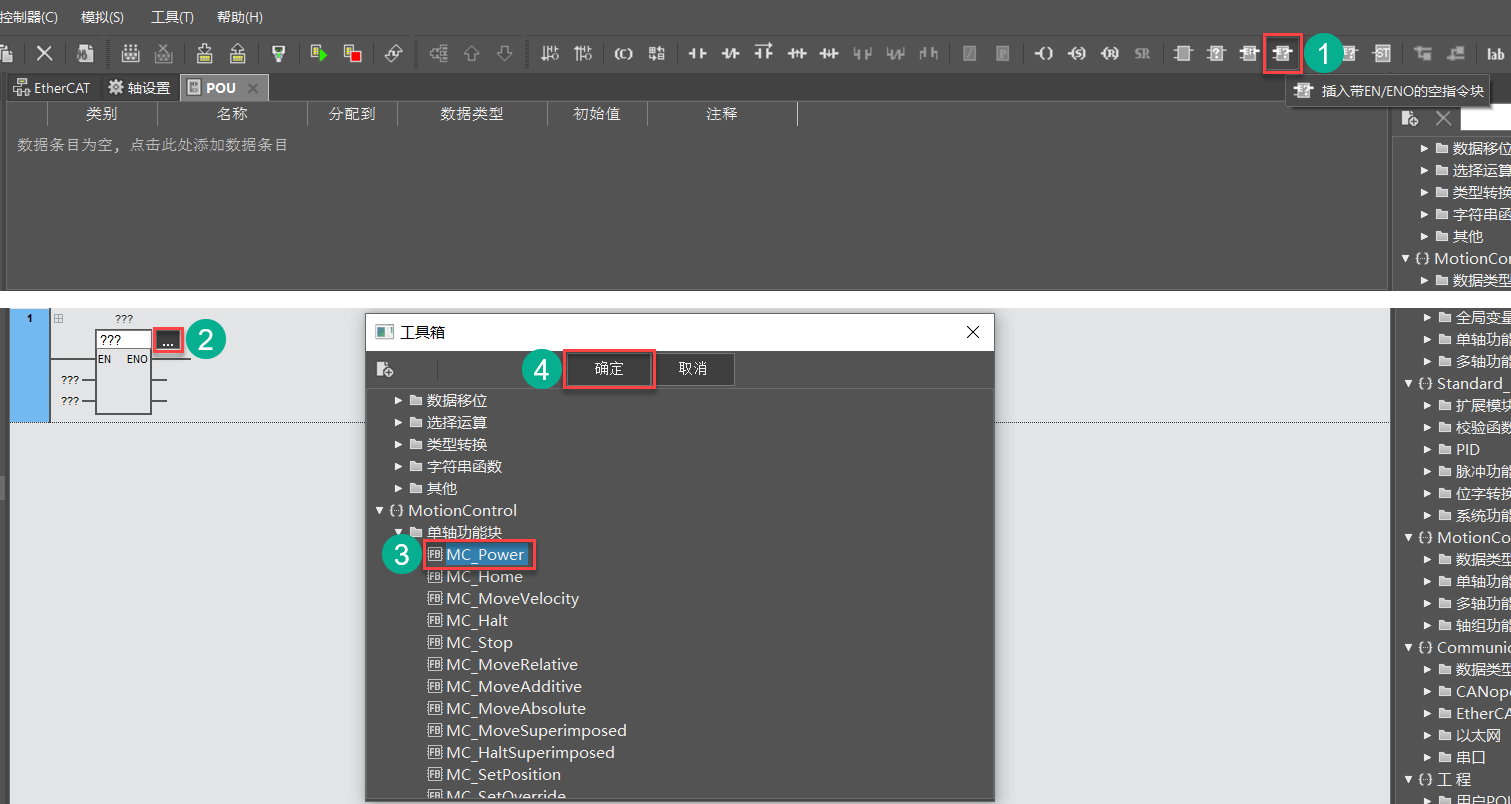
Task: Insert the (R) reset coil
Action: point(1110,54)
